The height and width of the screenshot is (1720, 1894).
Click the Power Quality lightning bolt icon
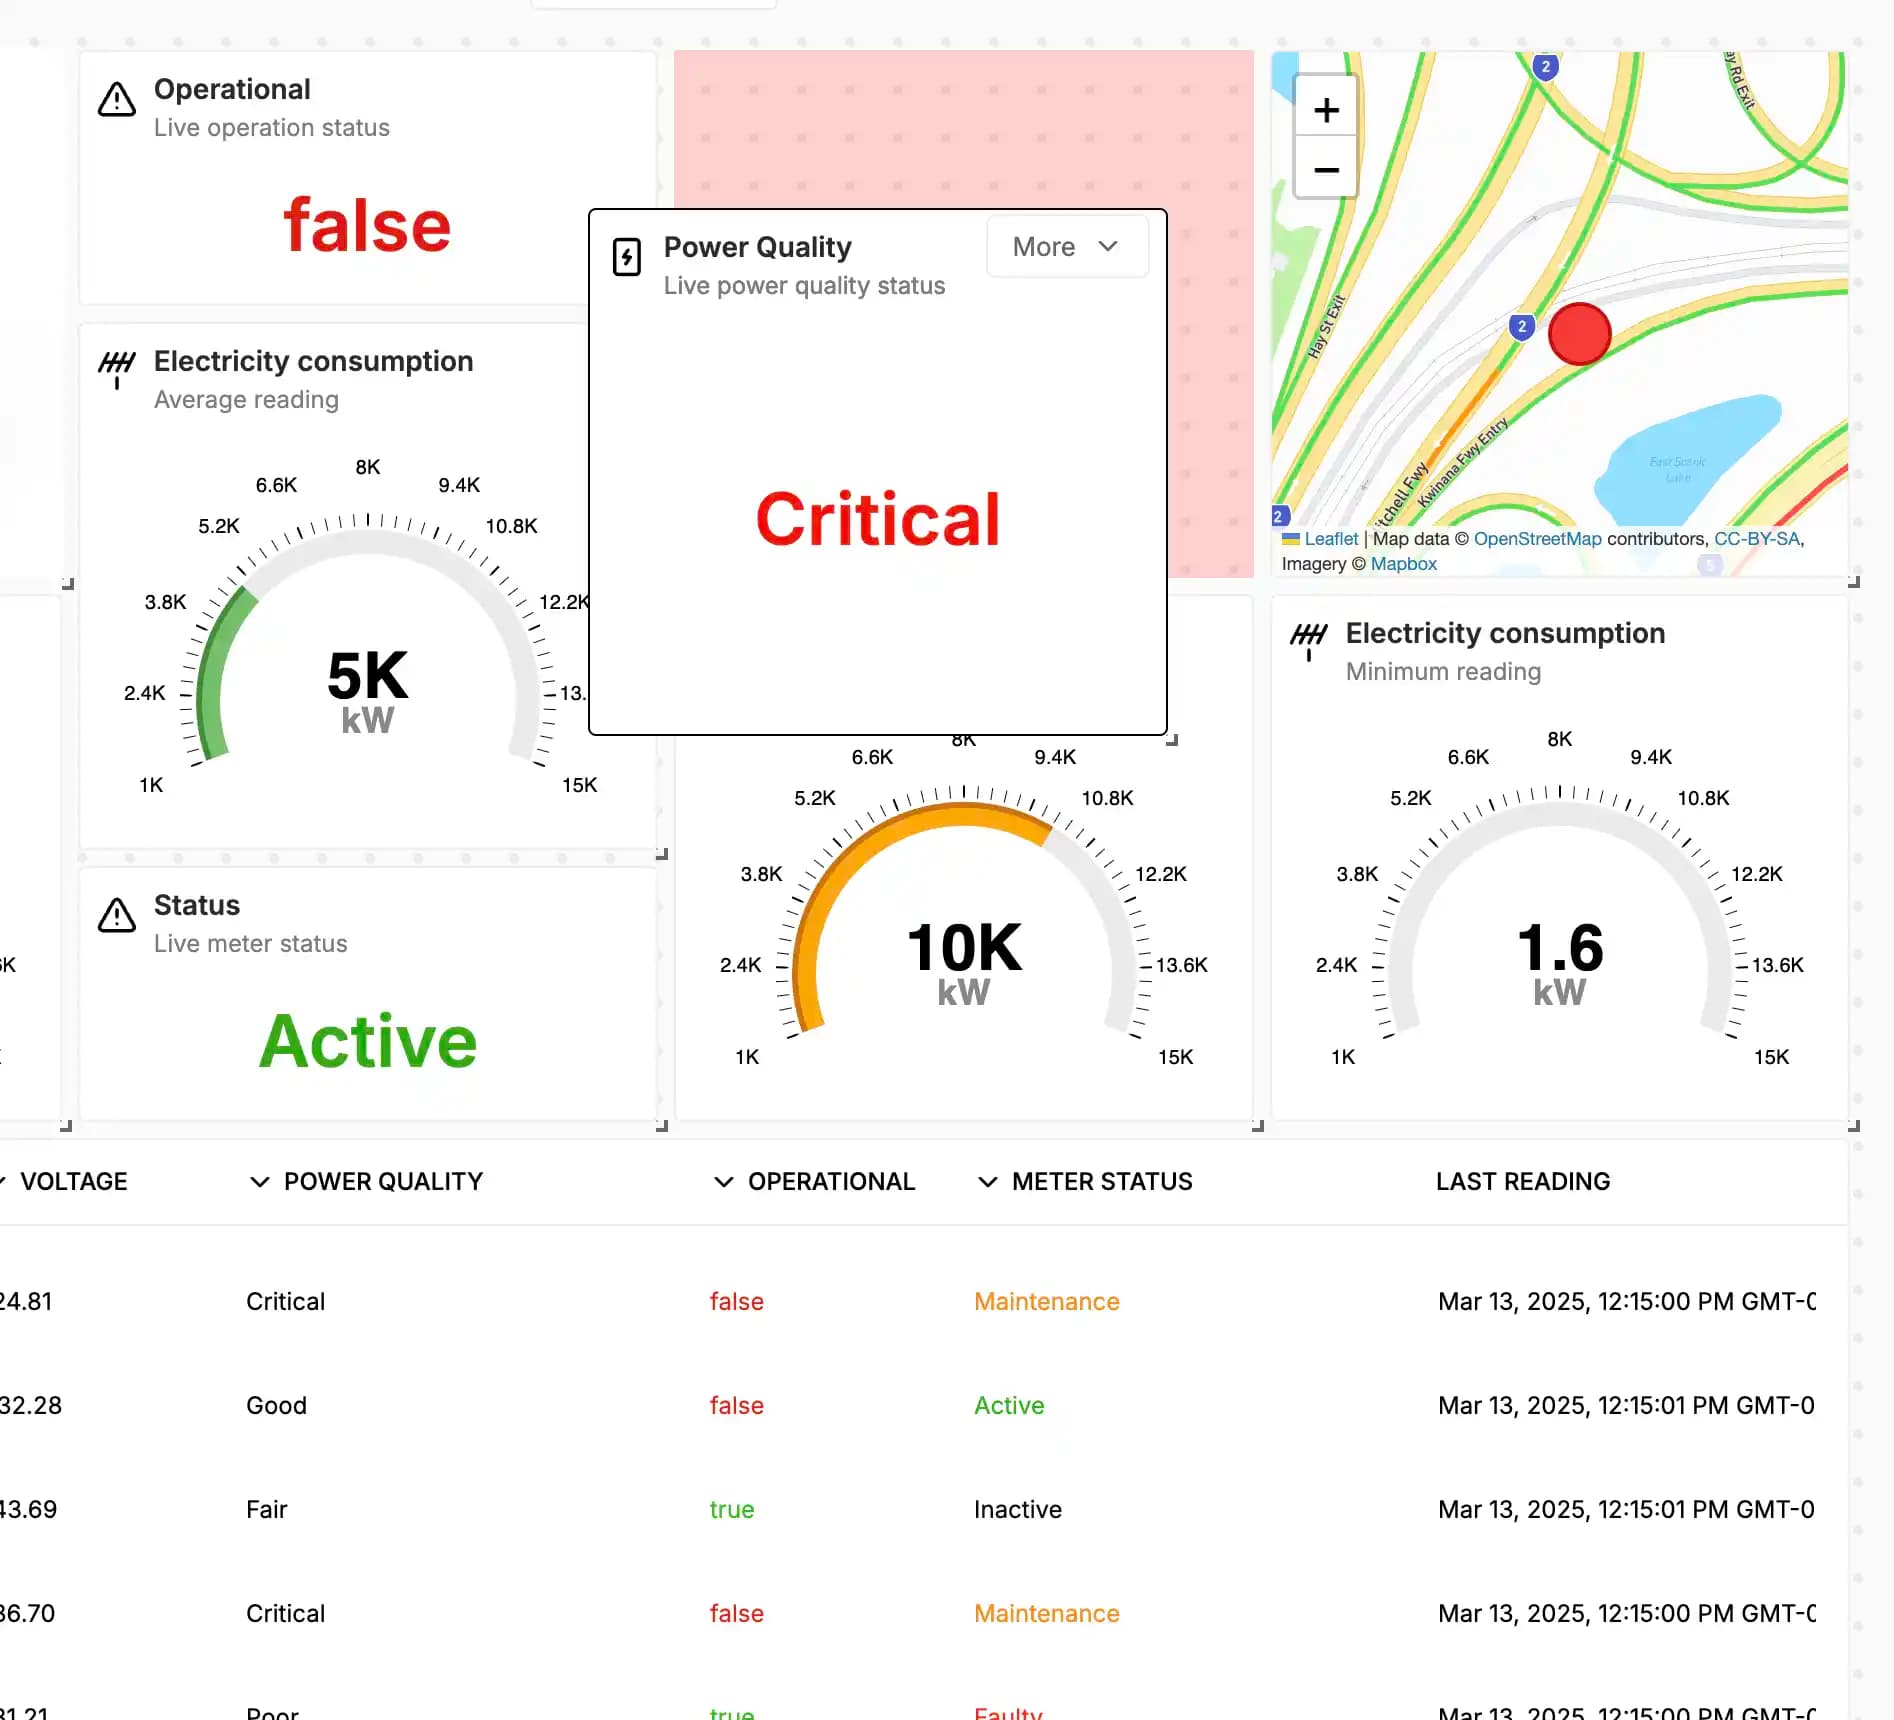627,257
